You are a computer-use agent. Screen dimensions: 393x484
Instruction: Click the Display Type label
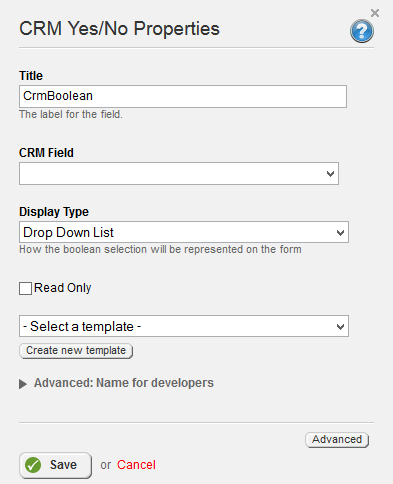pos(54,212)
